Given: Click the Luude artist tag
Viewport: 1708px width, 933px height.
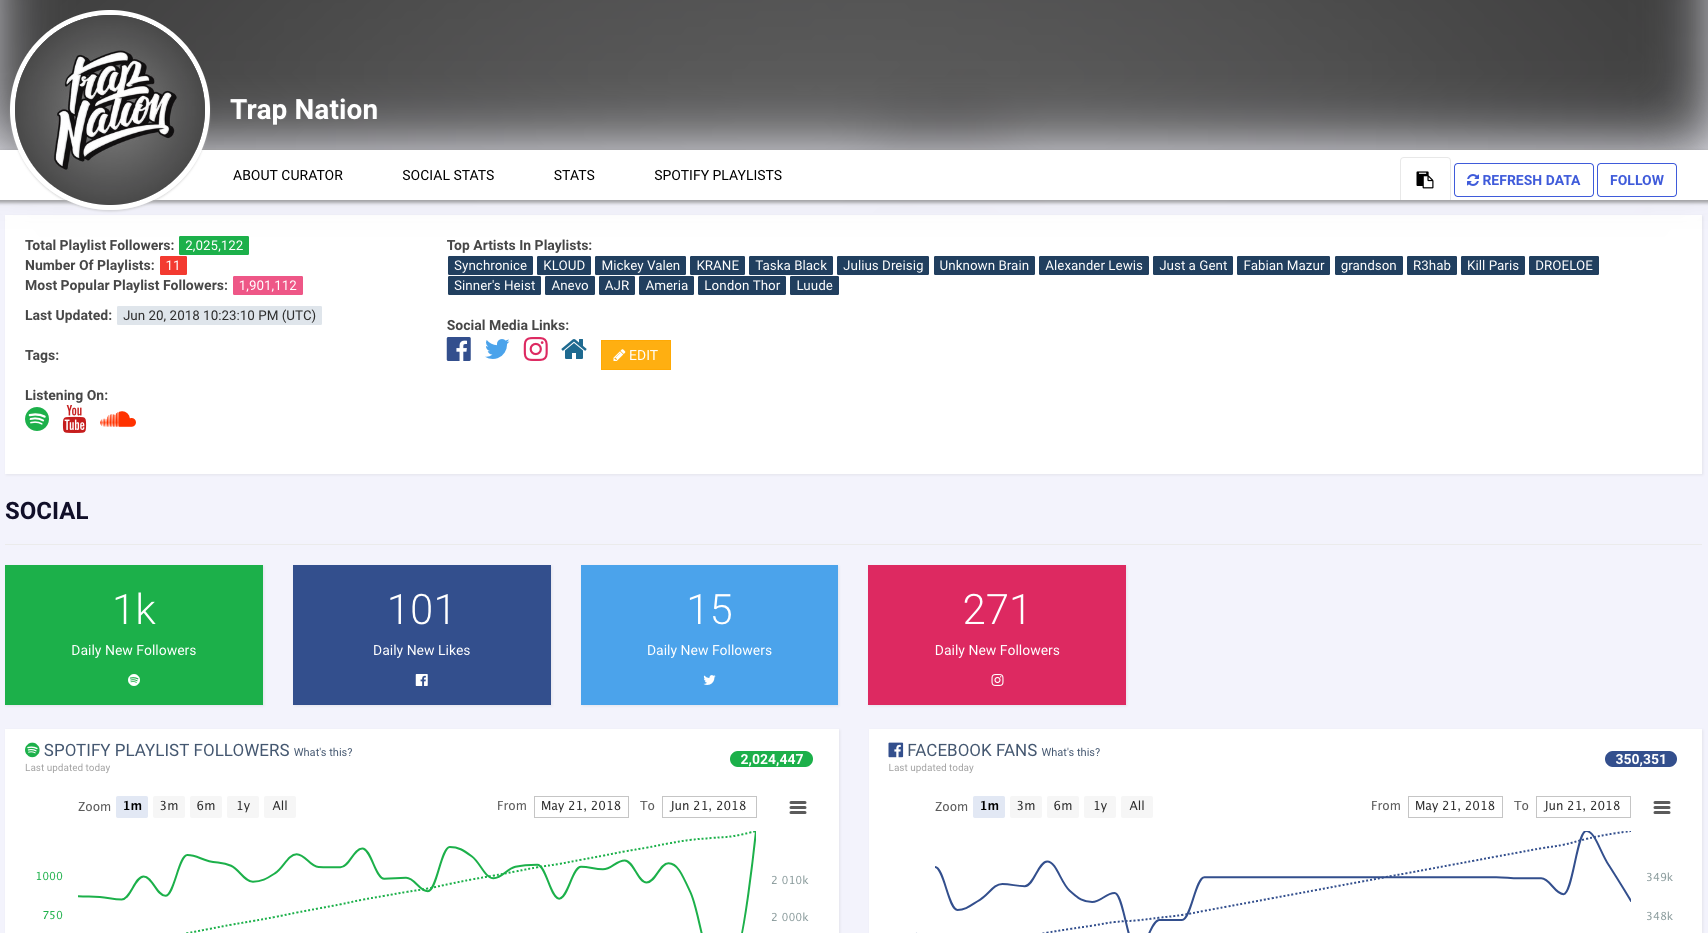Looking at the screenshot, I should pyautogui.click(x=815, y=285).
